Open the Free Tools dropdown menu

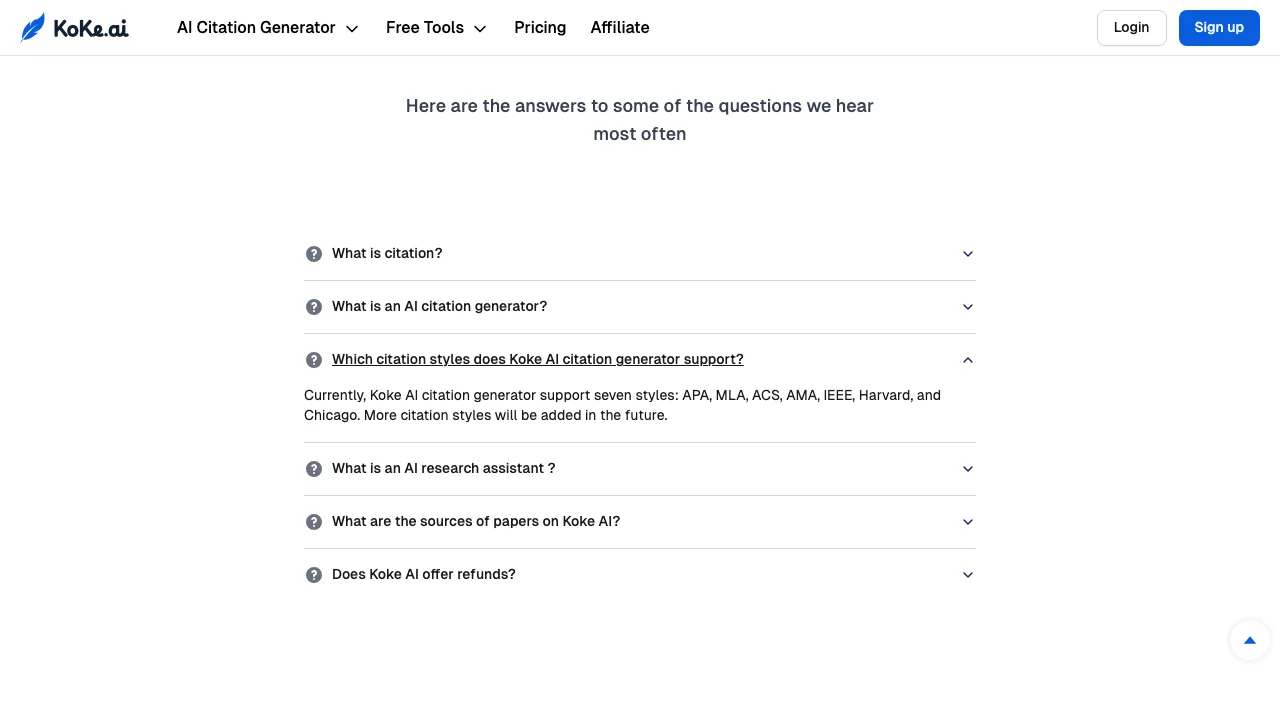436,28
